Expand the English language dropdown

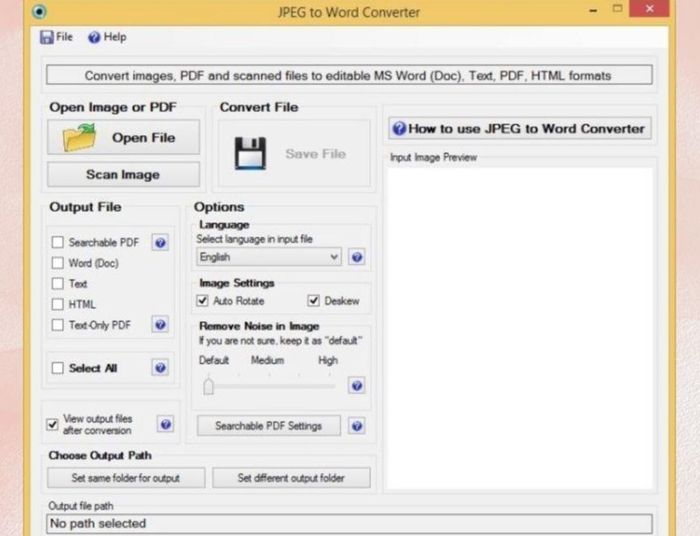click(x=269, y=257)
